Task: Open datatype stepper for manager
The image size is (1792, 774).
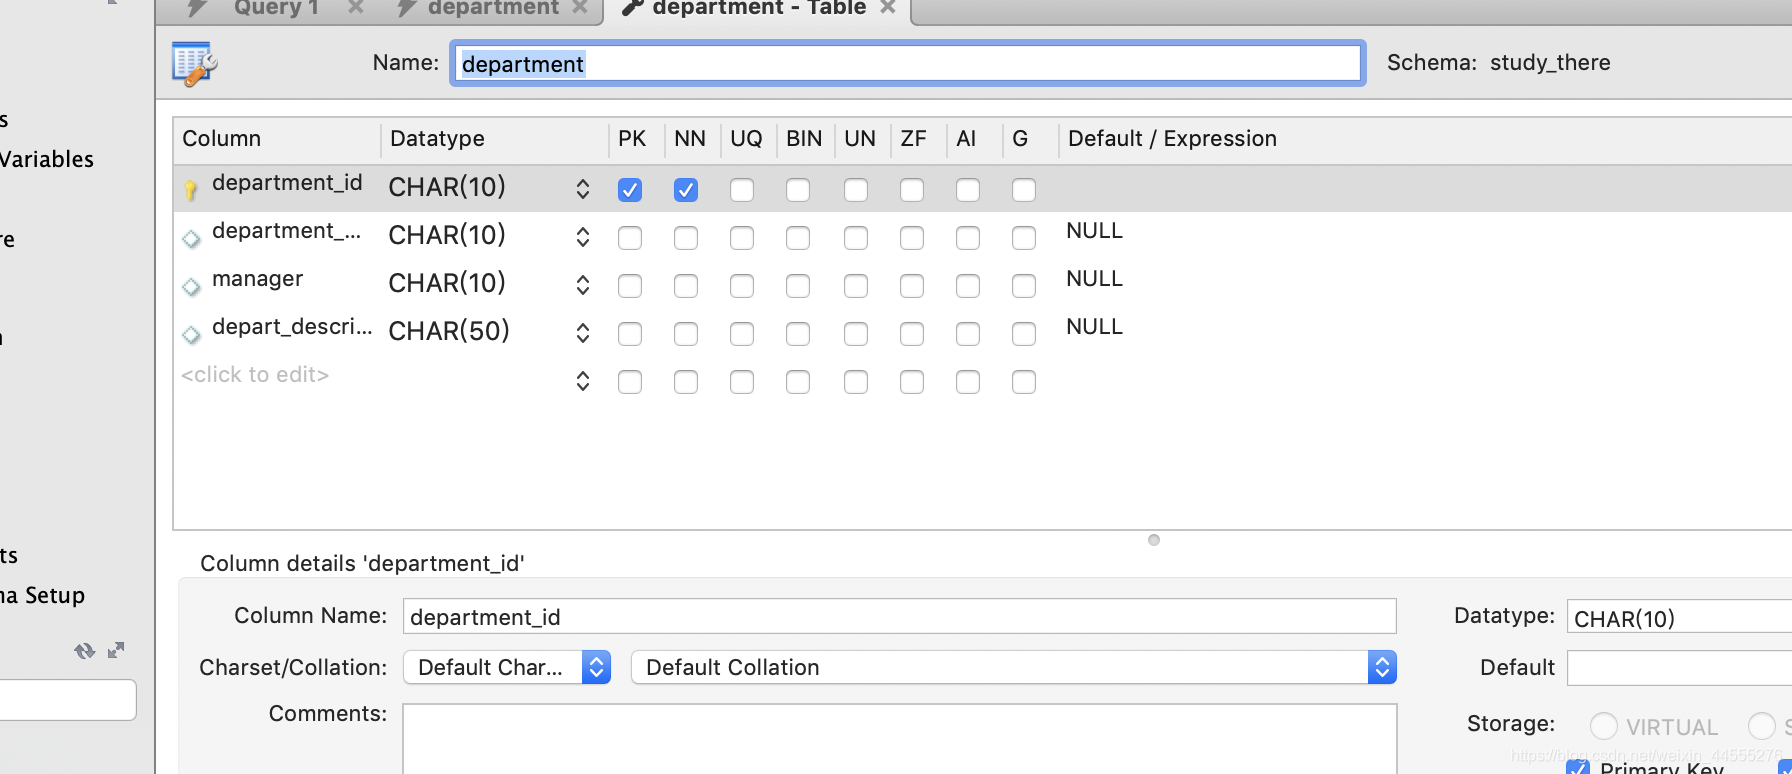Action: pos(583,286)
